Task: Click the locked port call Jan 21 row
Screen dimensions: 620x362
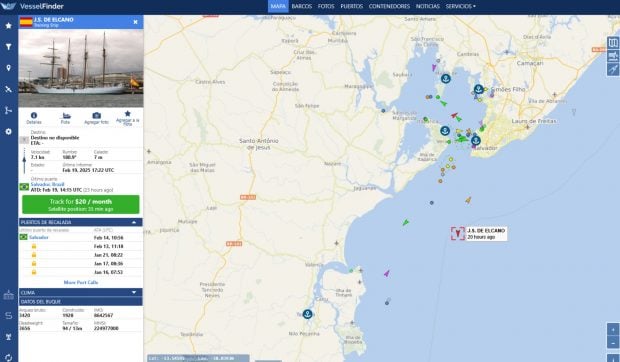Action: 81,255
